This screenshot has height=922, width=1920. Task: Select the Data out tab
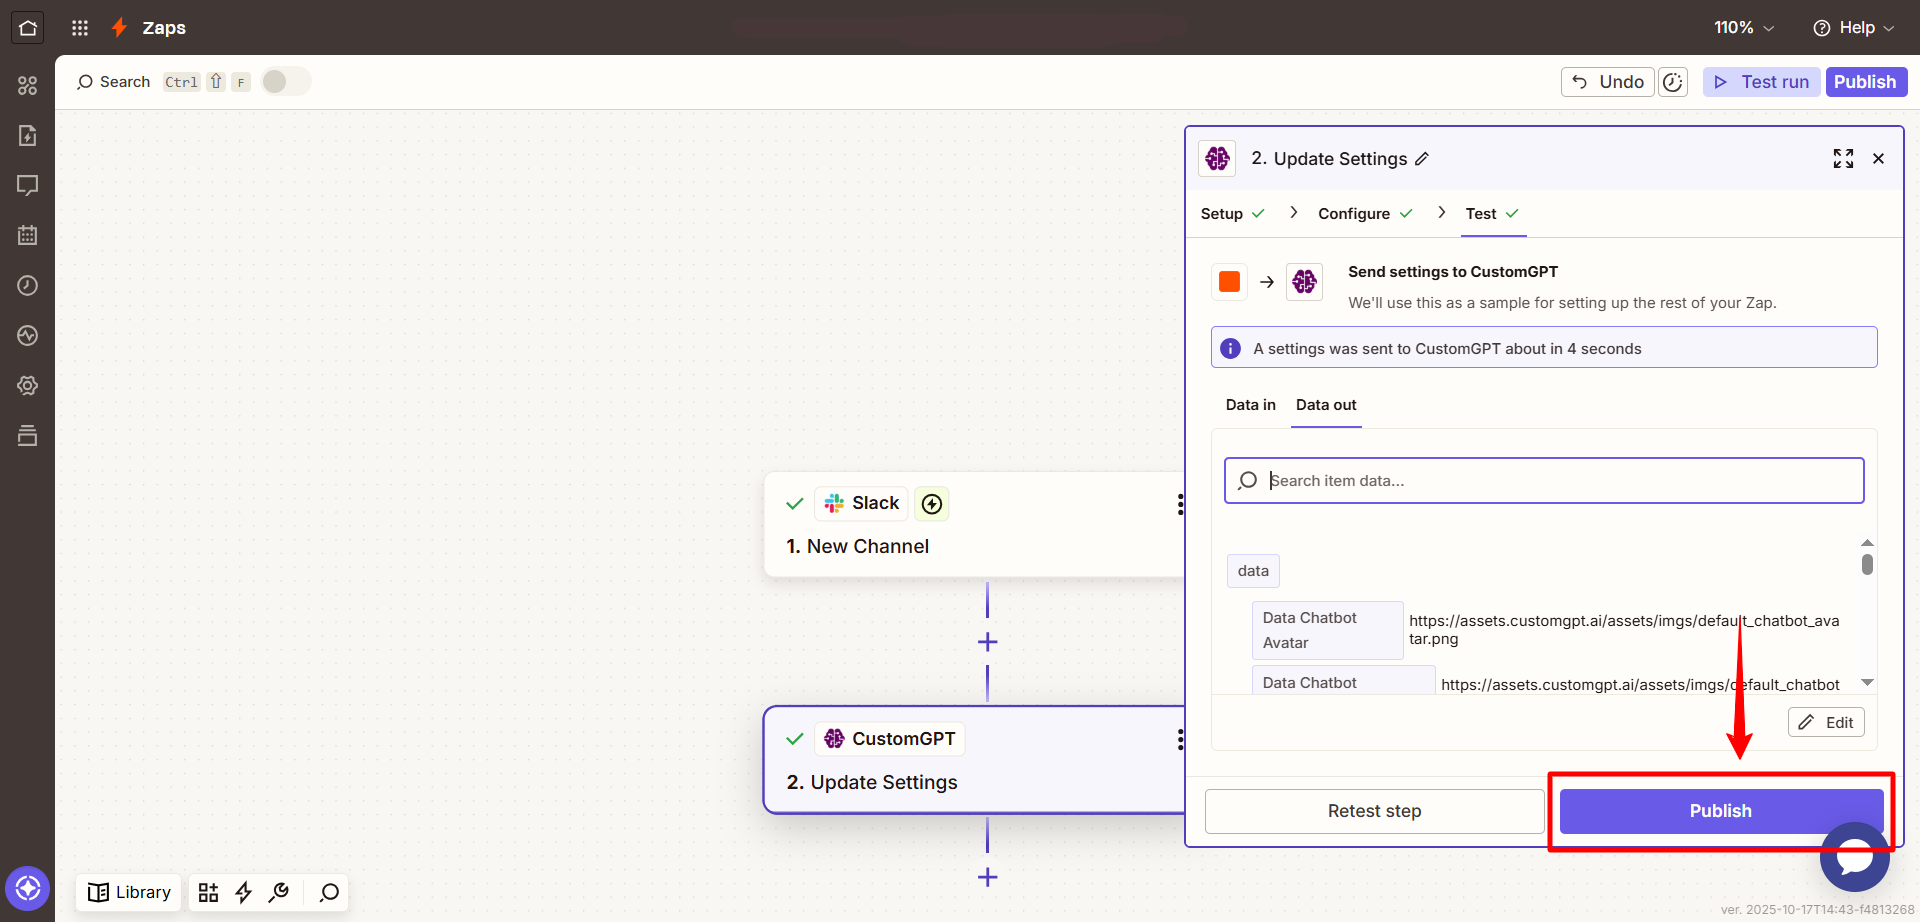coord(1326,405)
